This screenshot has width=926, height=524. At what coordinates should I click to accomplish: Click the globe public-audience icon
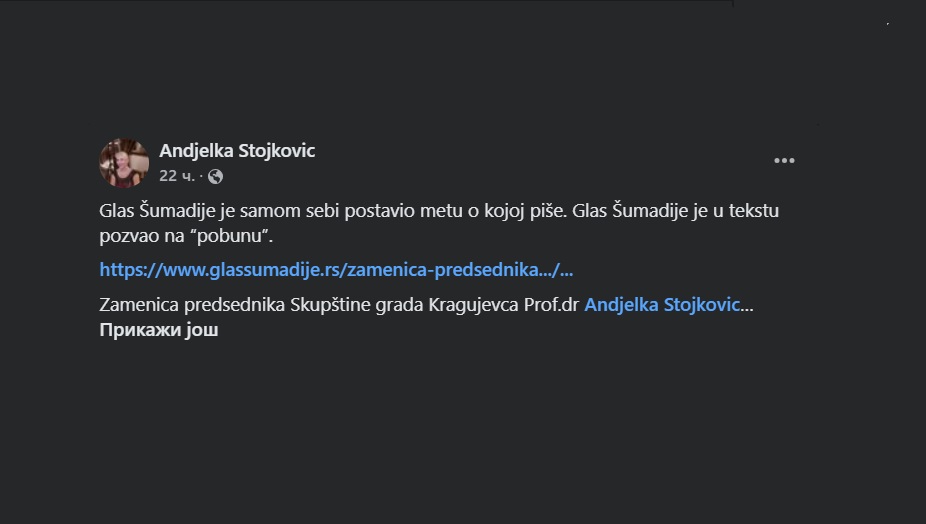coord(215,176)
